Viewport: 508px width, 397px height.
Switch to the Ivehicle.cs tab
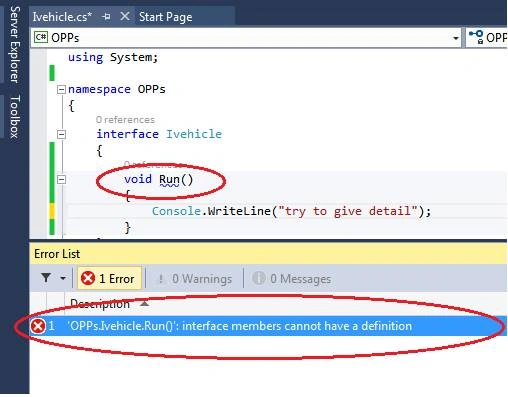62,17
